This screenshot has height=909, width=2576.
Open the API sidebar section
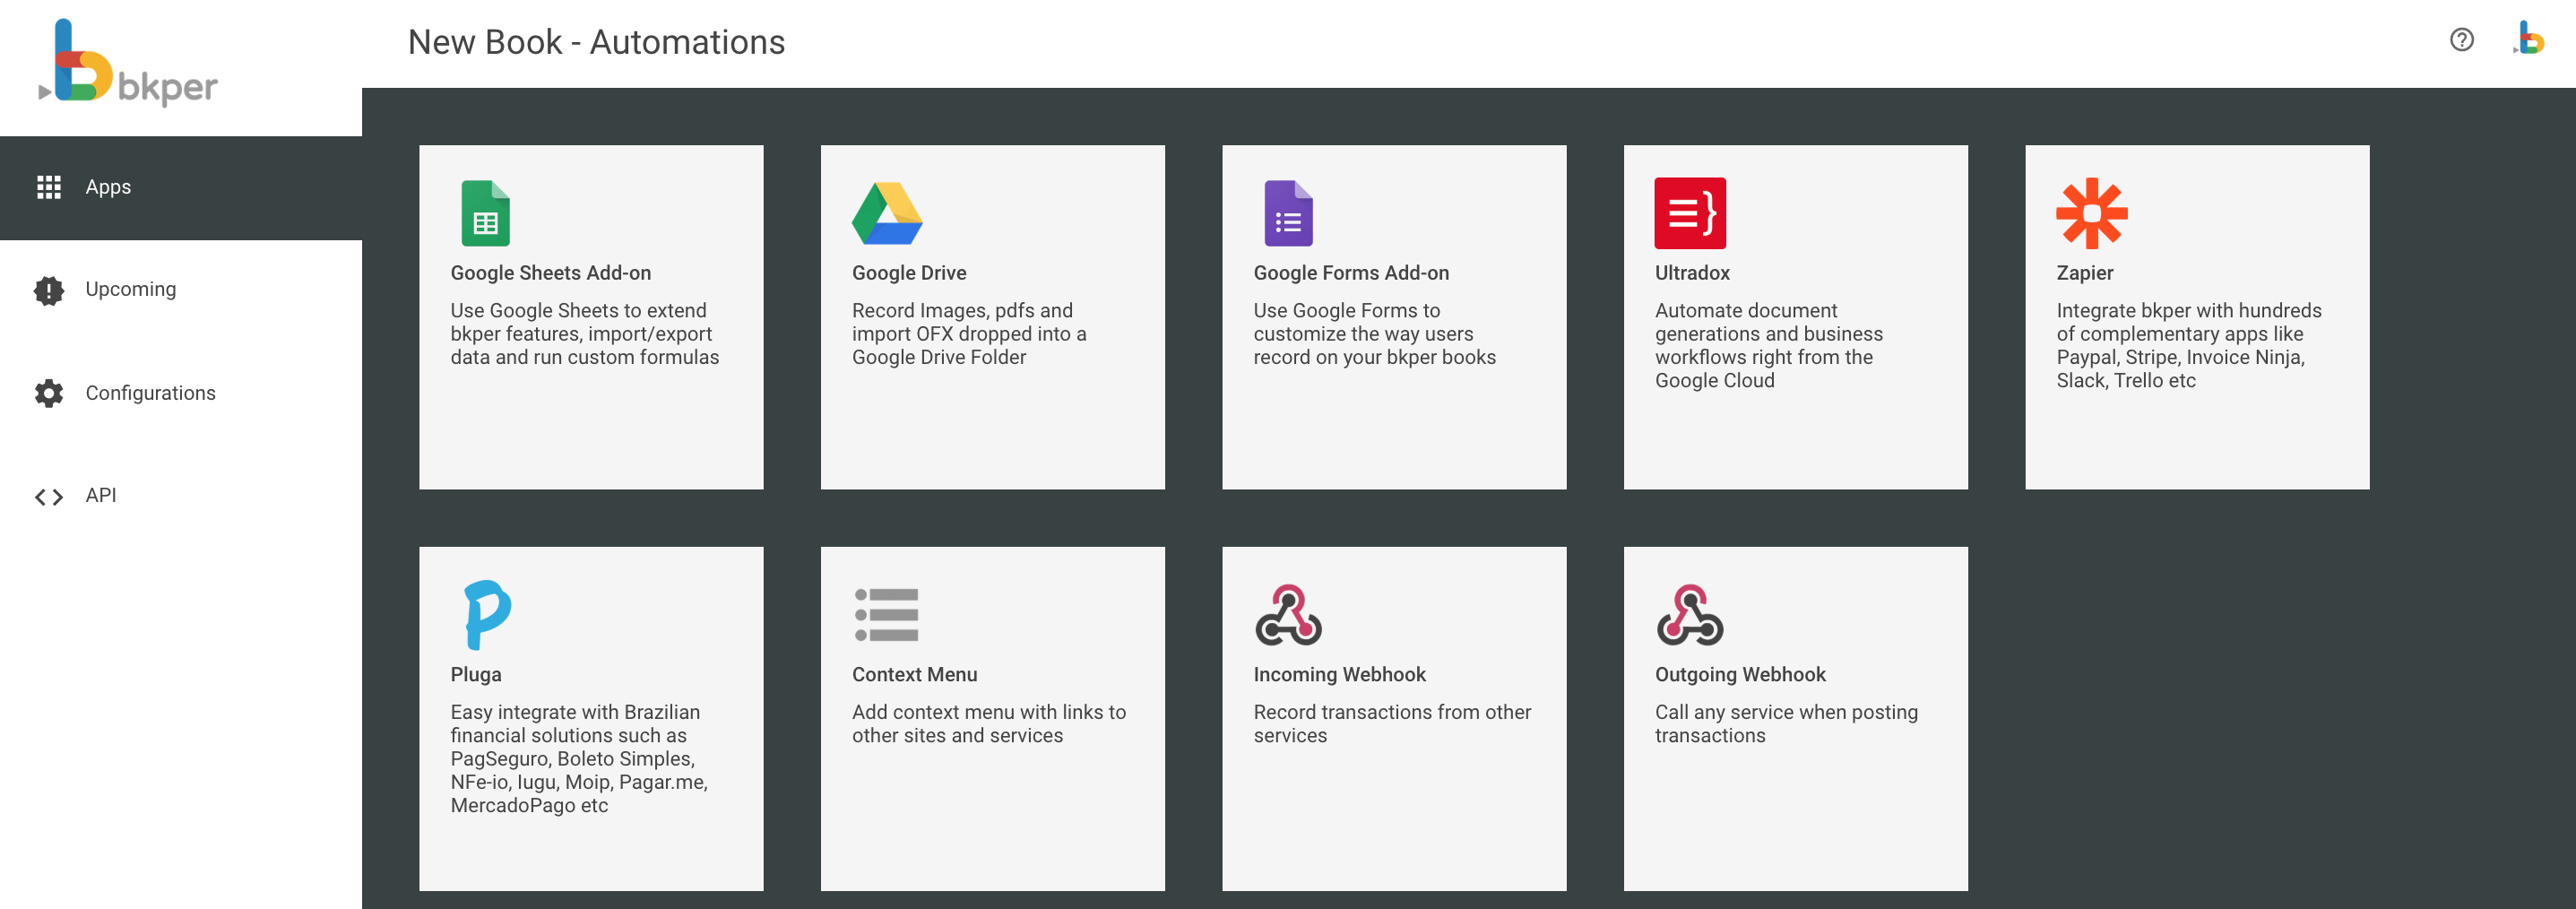[100, 495]
